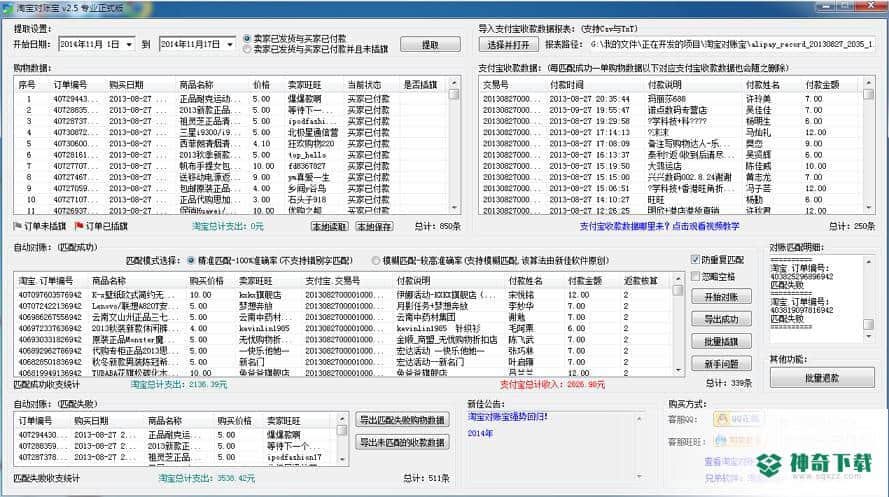Click the up arrow of the 购物数据 scrollbar
The height and width of the screenshot is (497, 889).
[454, 83]
